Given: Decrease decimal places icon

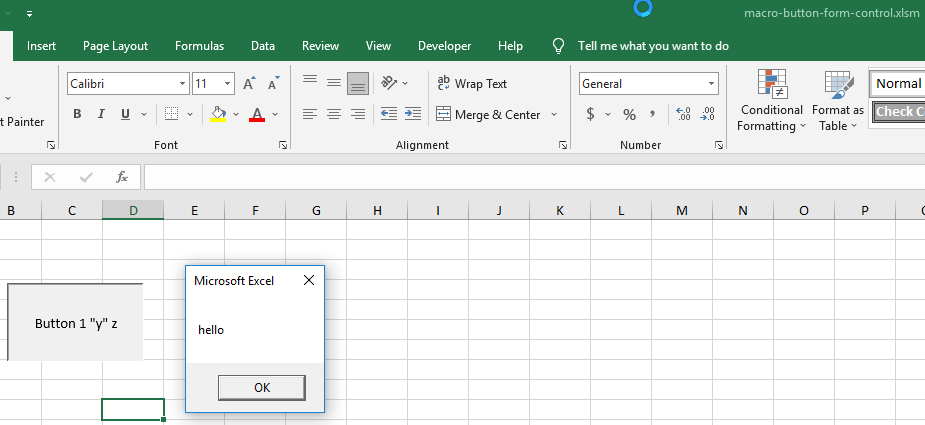Looking at the screenshot, I should (x=707, y=114).
